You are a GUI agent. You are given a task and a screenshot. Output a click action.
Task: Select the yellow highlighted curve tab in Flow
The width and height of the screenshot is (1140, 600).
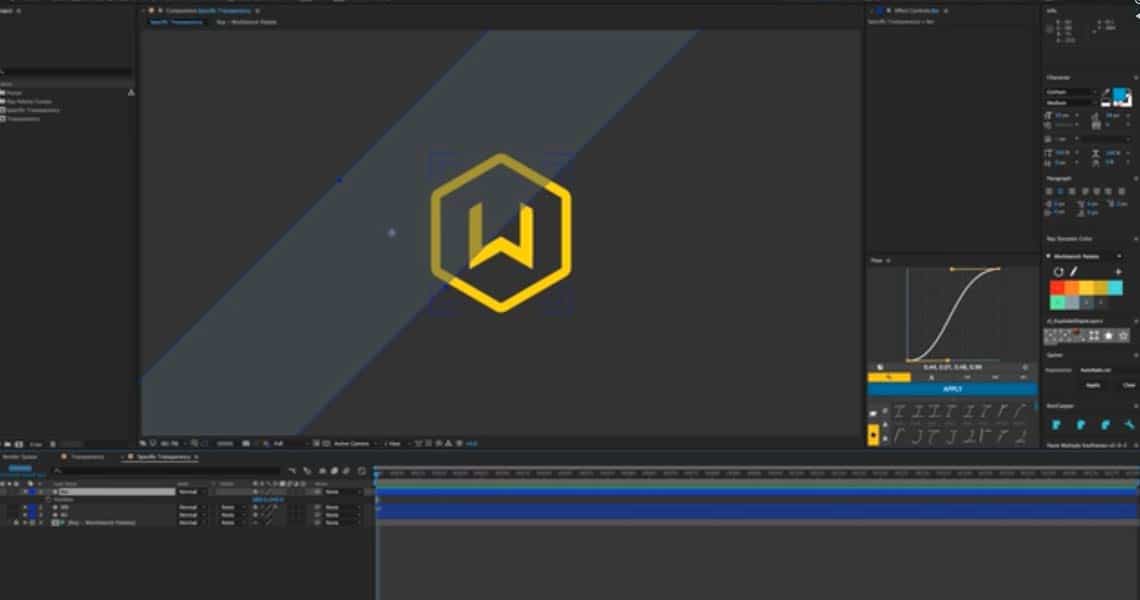(889, 377)
